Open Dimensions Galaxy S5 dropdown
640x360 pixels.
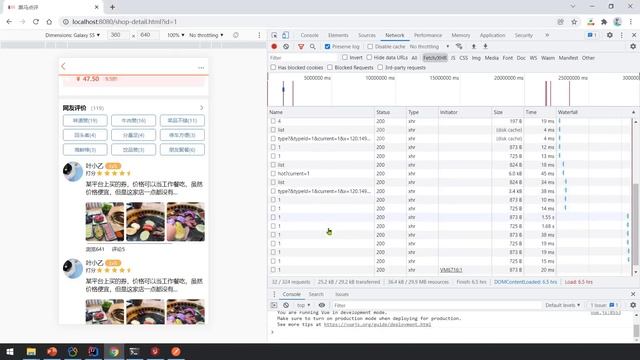click(x=72, y=35)
